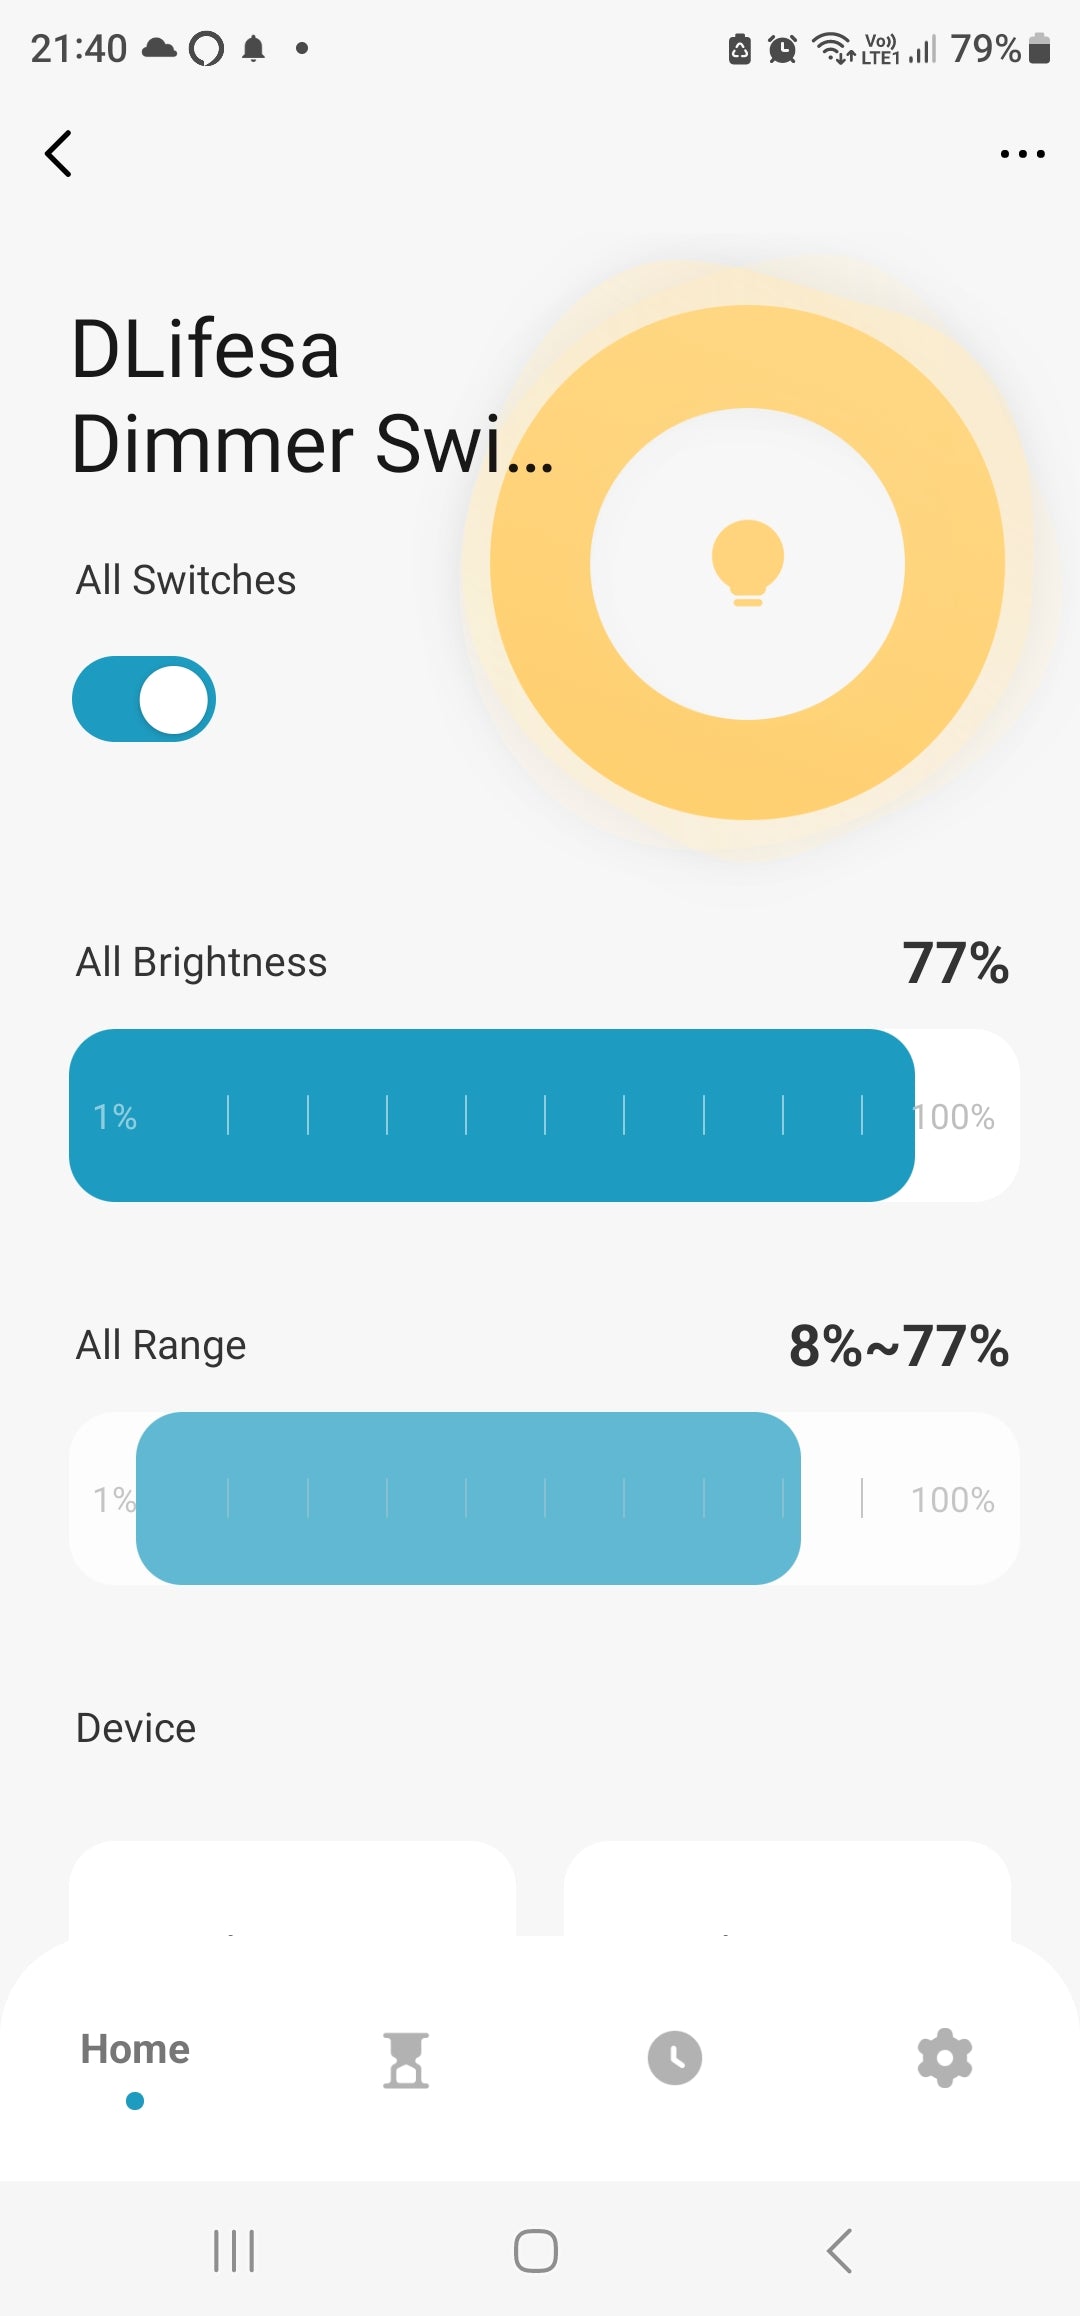The height and width of the screenshot is (2316, 1080).
Task: Tap the back arrow at top left
Action: coord(59,154)
